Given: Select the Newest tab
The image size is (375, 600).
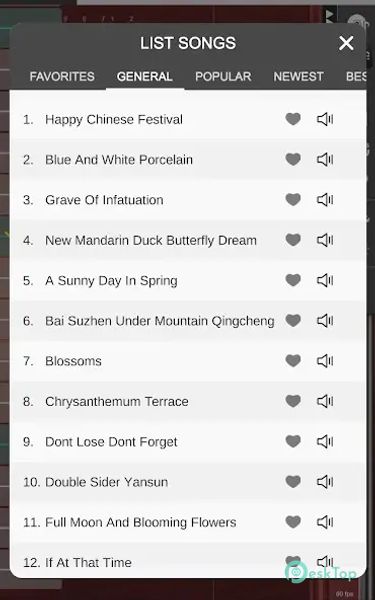Looking at the screenshot, I should point(298,77).
